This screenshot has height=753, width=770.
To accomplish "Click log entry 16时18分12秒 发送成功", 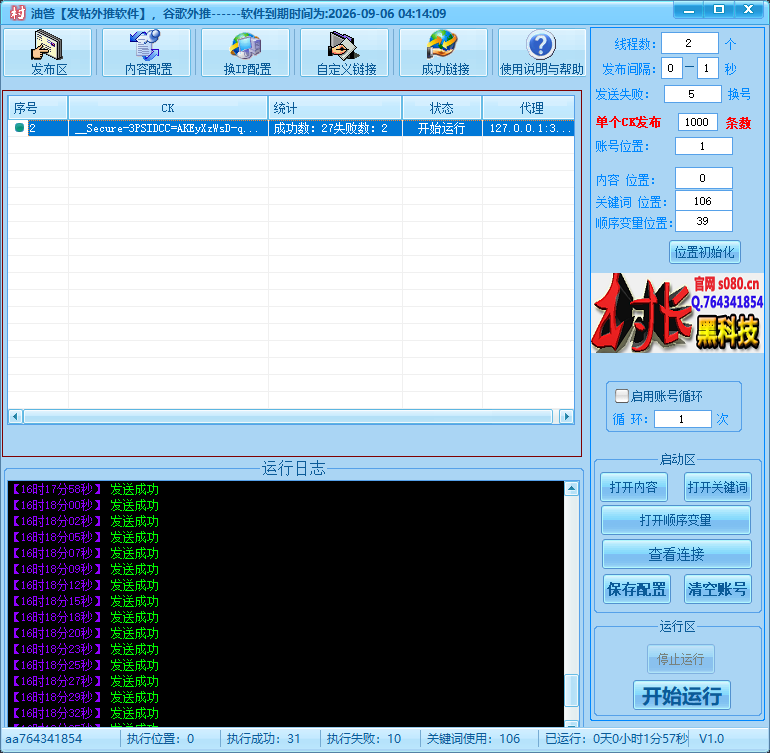I will 83,585.
